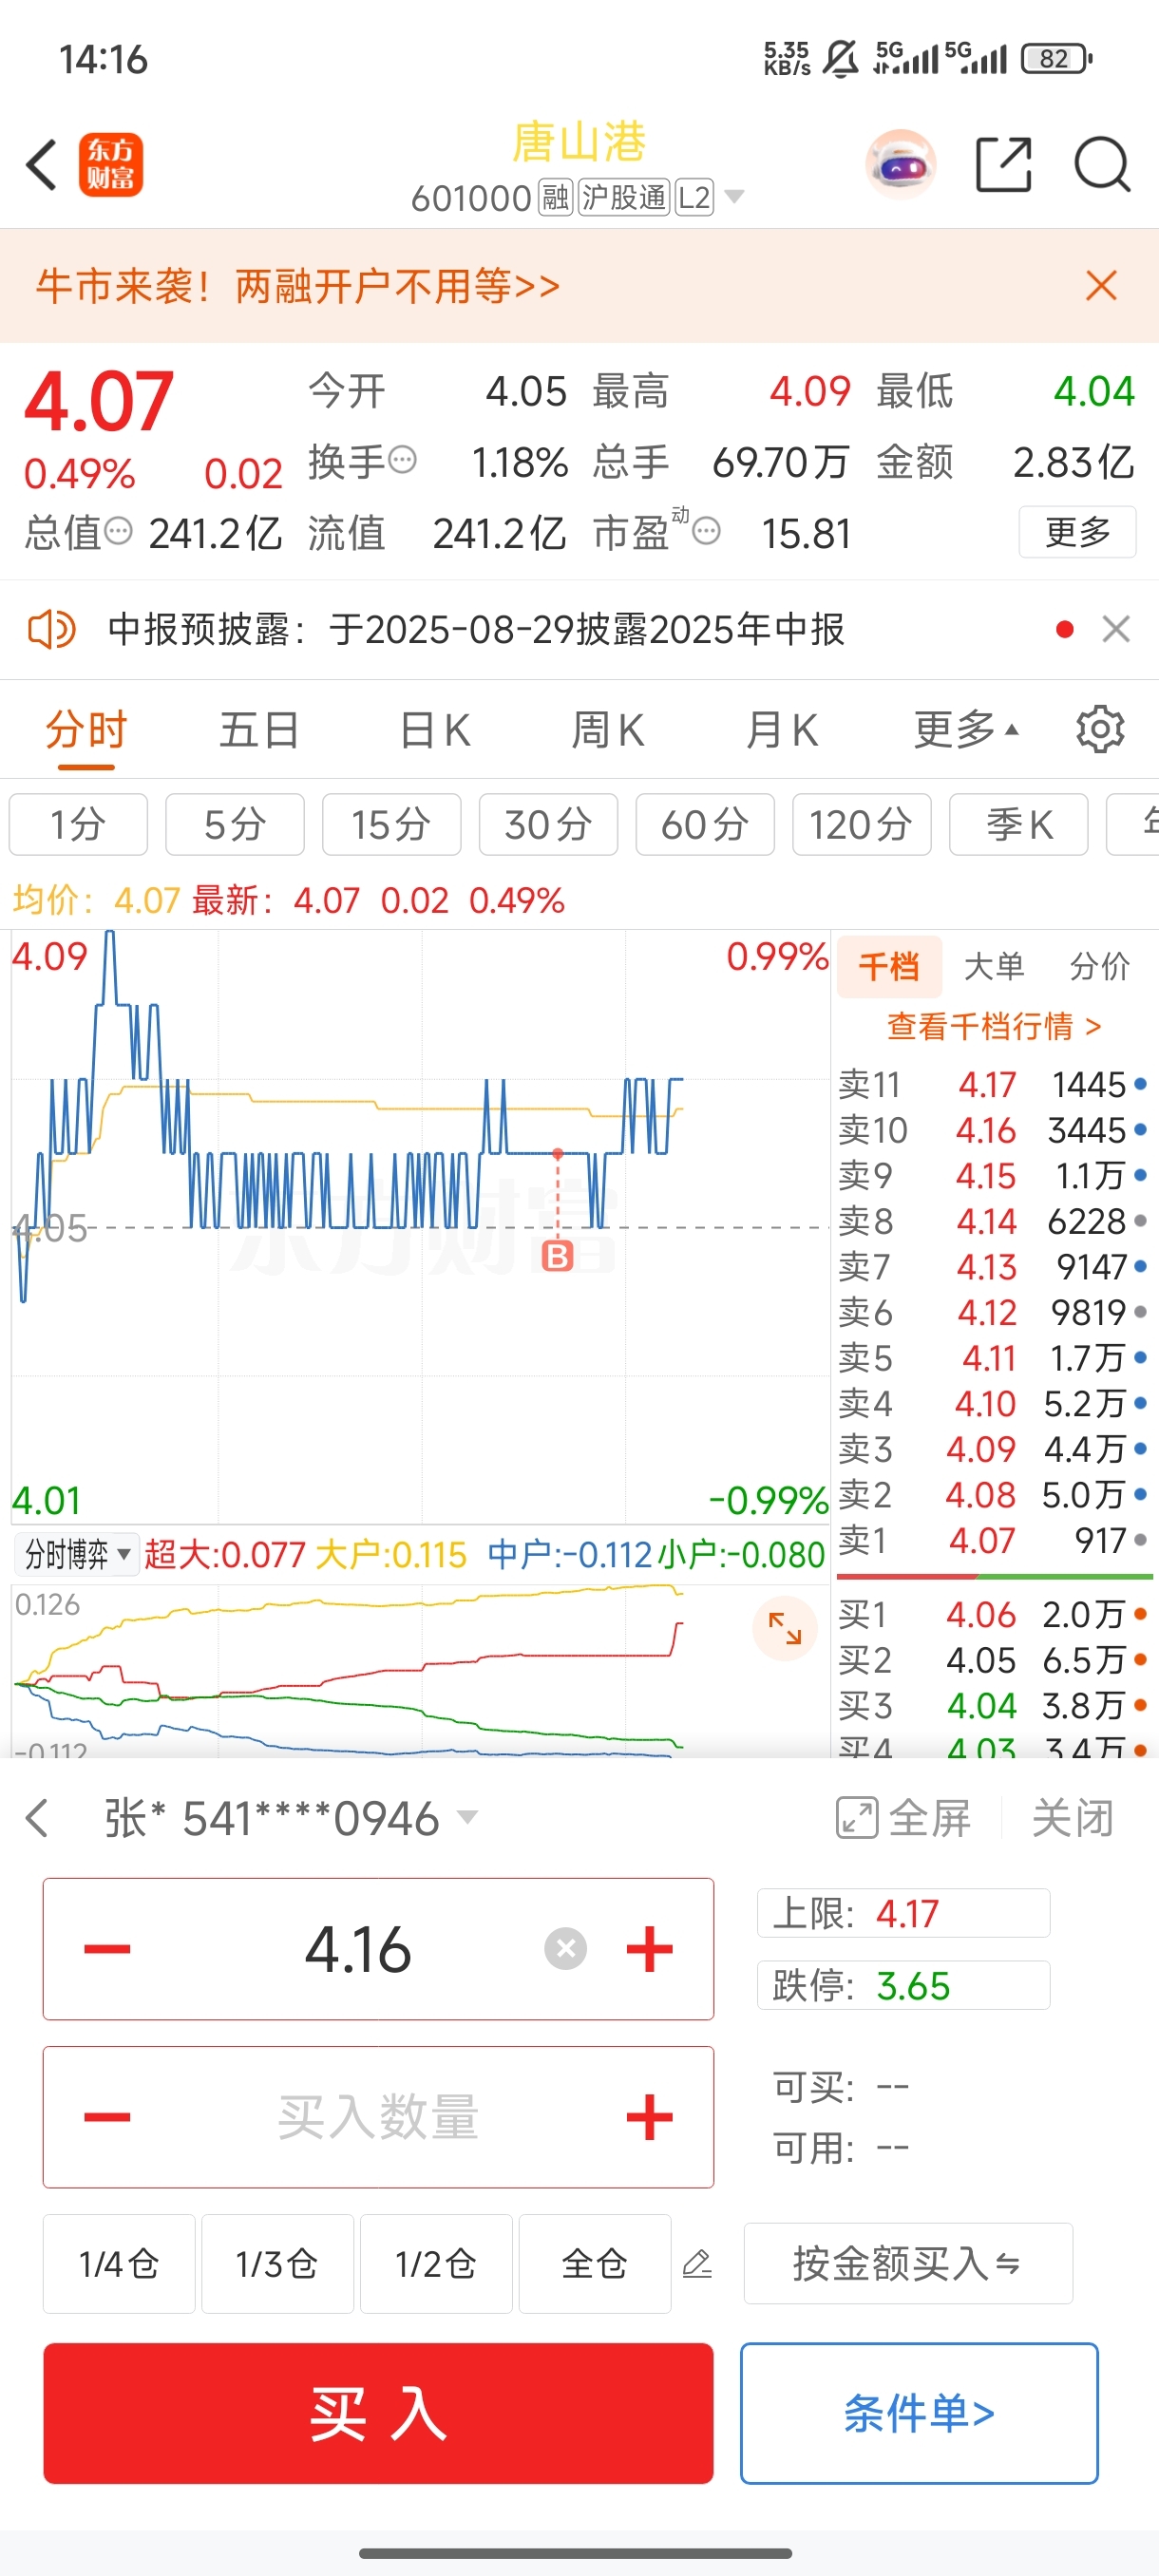This screenshot has width=1159, height=2576.
Task: Tap the 买1 4.06 order row
Action: (993, 1614)
